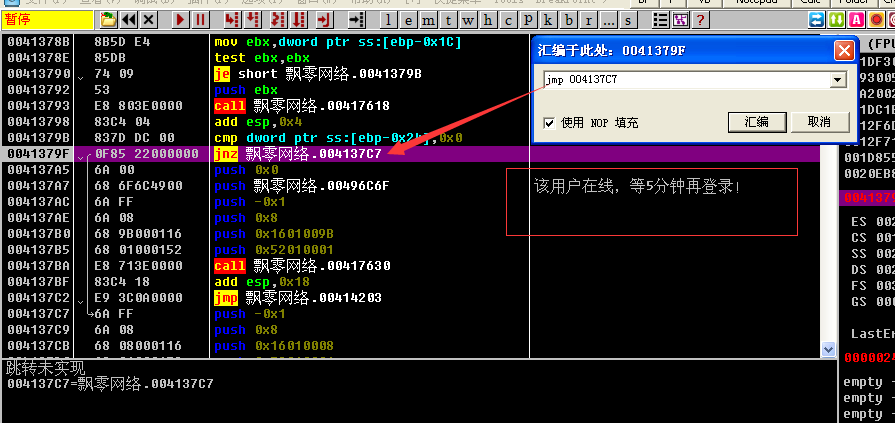Image resolution: width=895 pixels, height=423 pixels.
Task: Click the Execute till return icon
Action: pyautogui.click(x=324, y=20)
